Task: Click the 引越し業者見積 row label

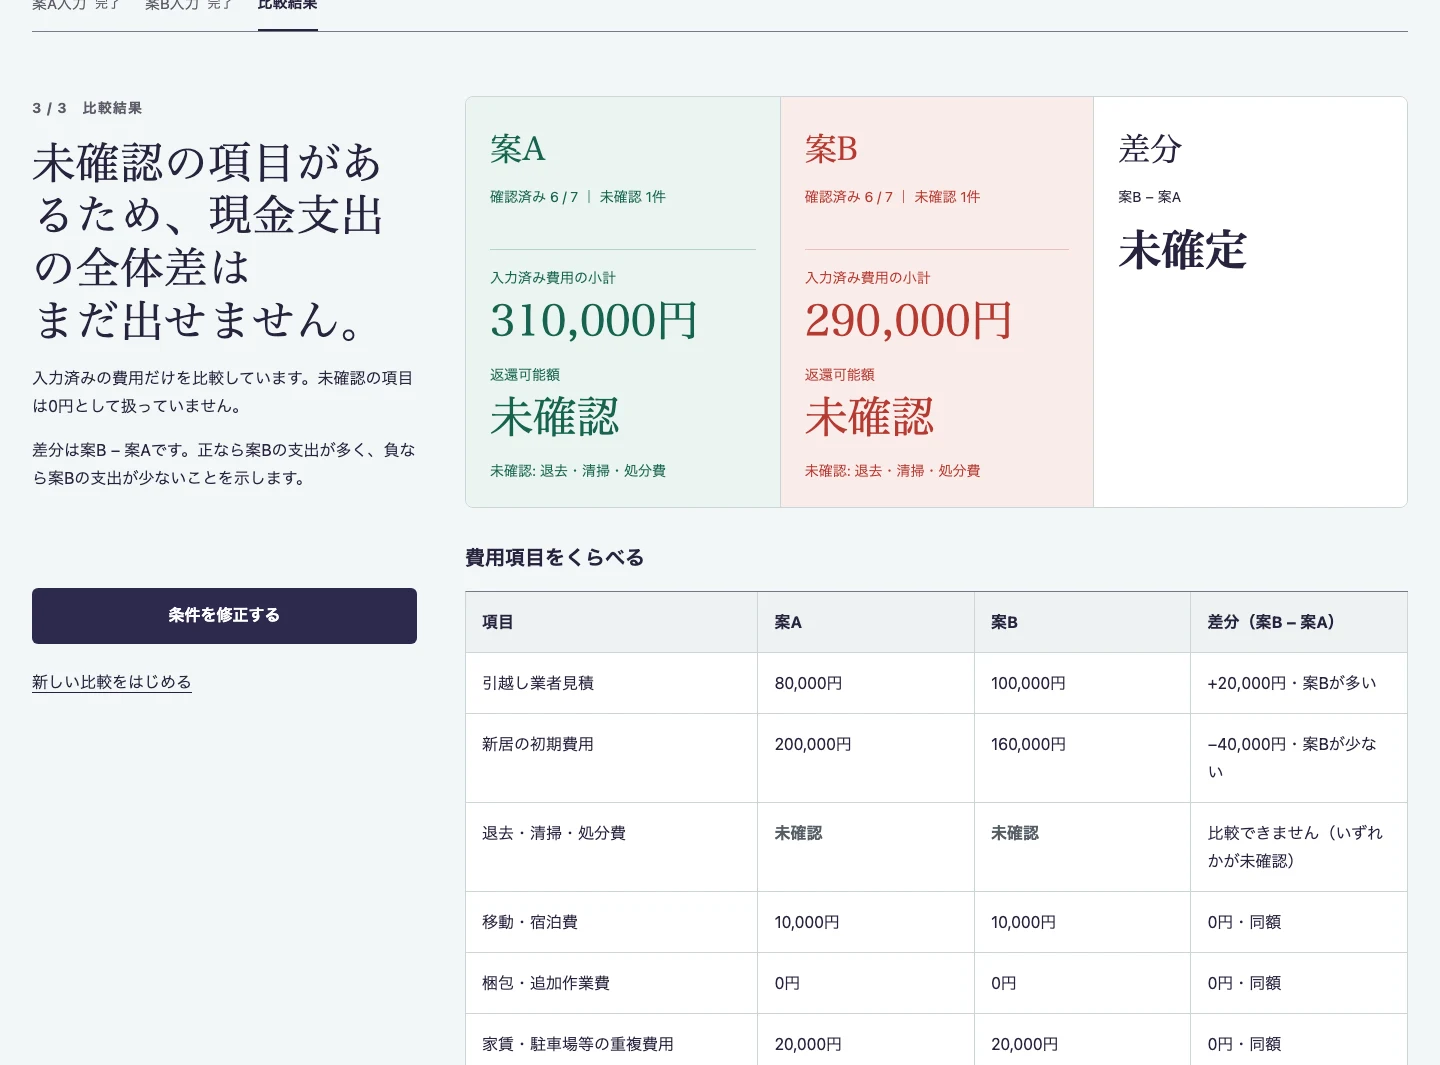Action: 538,683
